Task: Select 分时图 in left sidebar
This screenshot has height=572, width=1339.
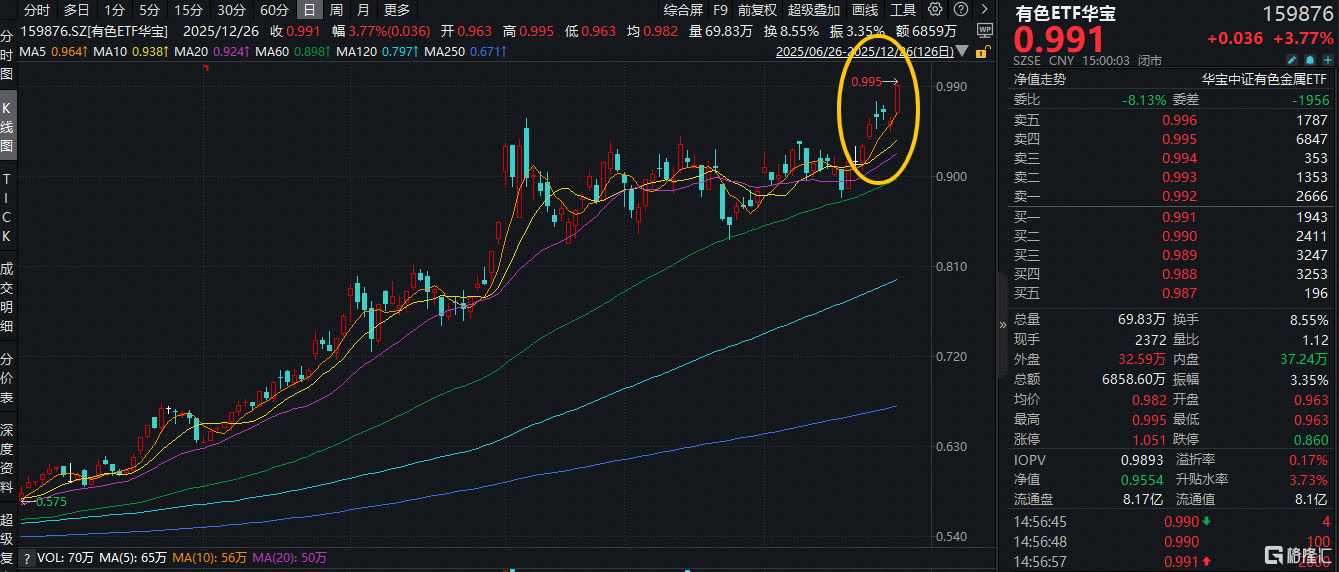Action: tap(7, 55)
